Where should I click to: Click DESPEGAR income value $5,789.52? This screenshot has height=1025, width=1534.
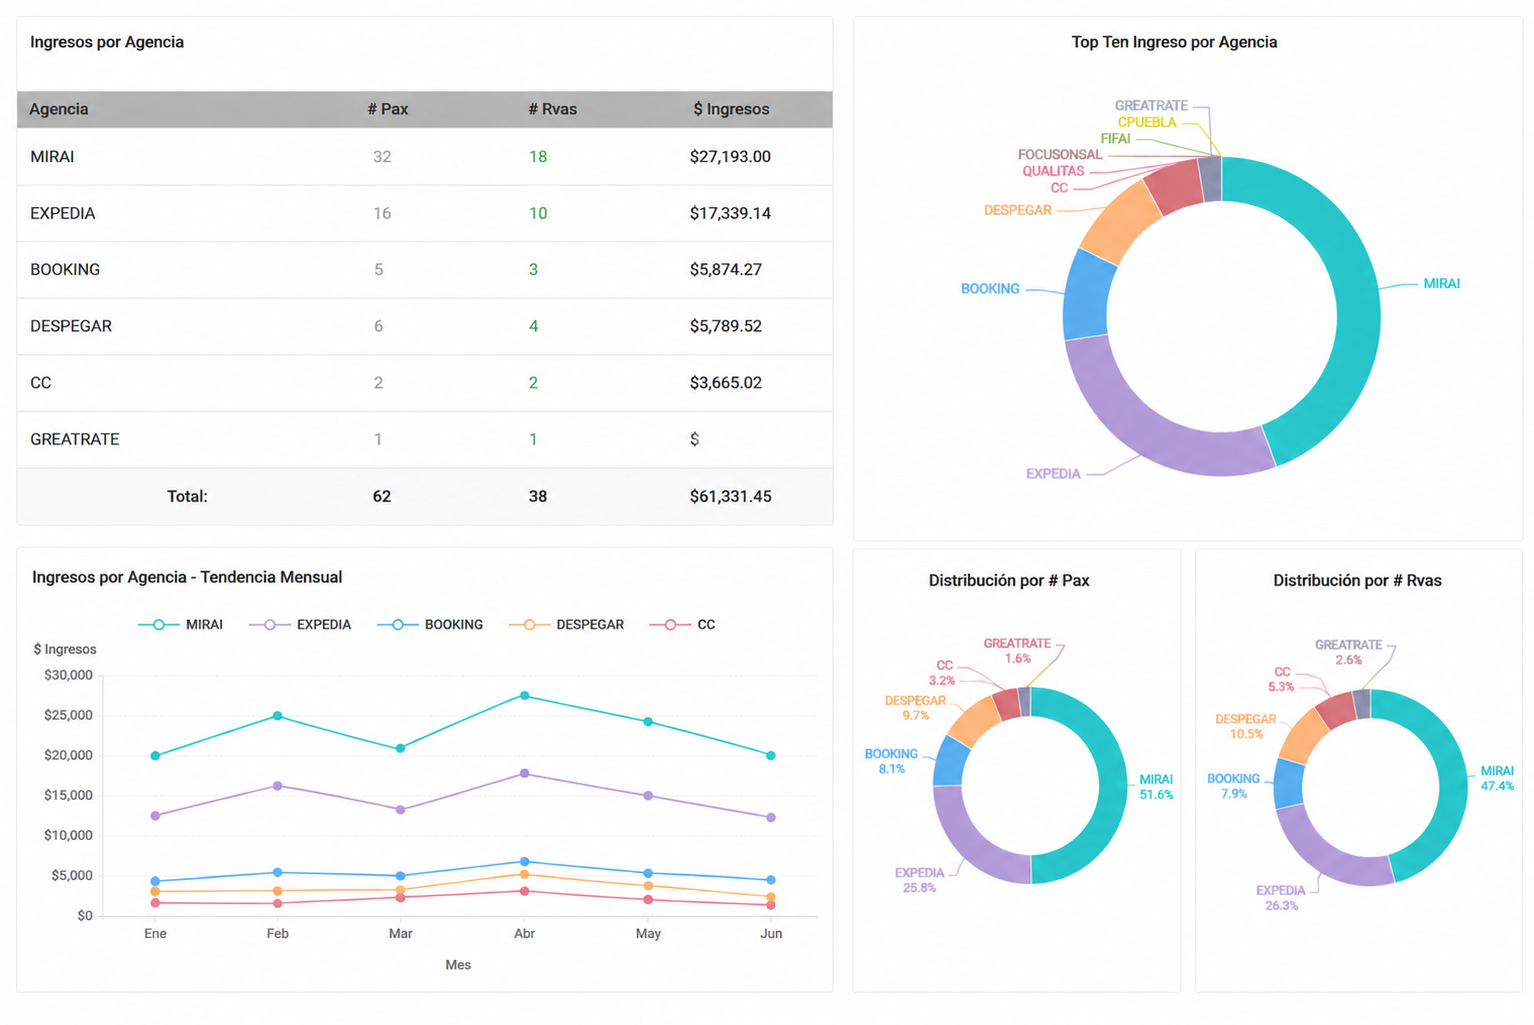click(x=726, y=327)
